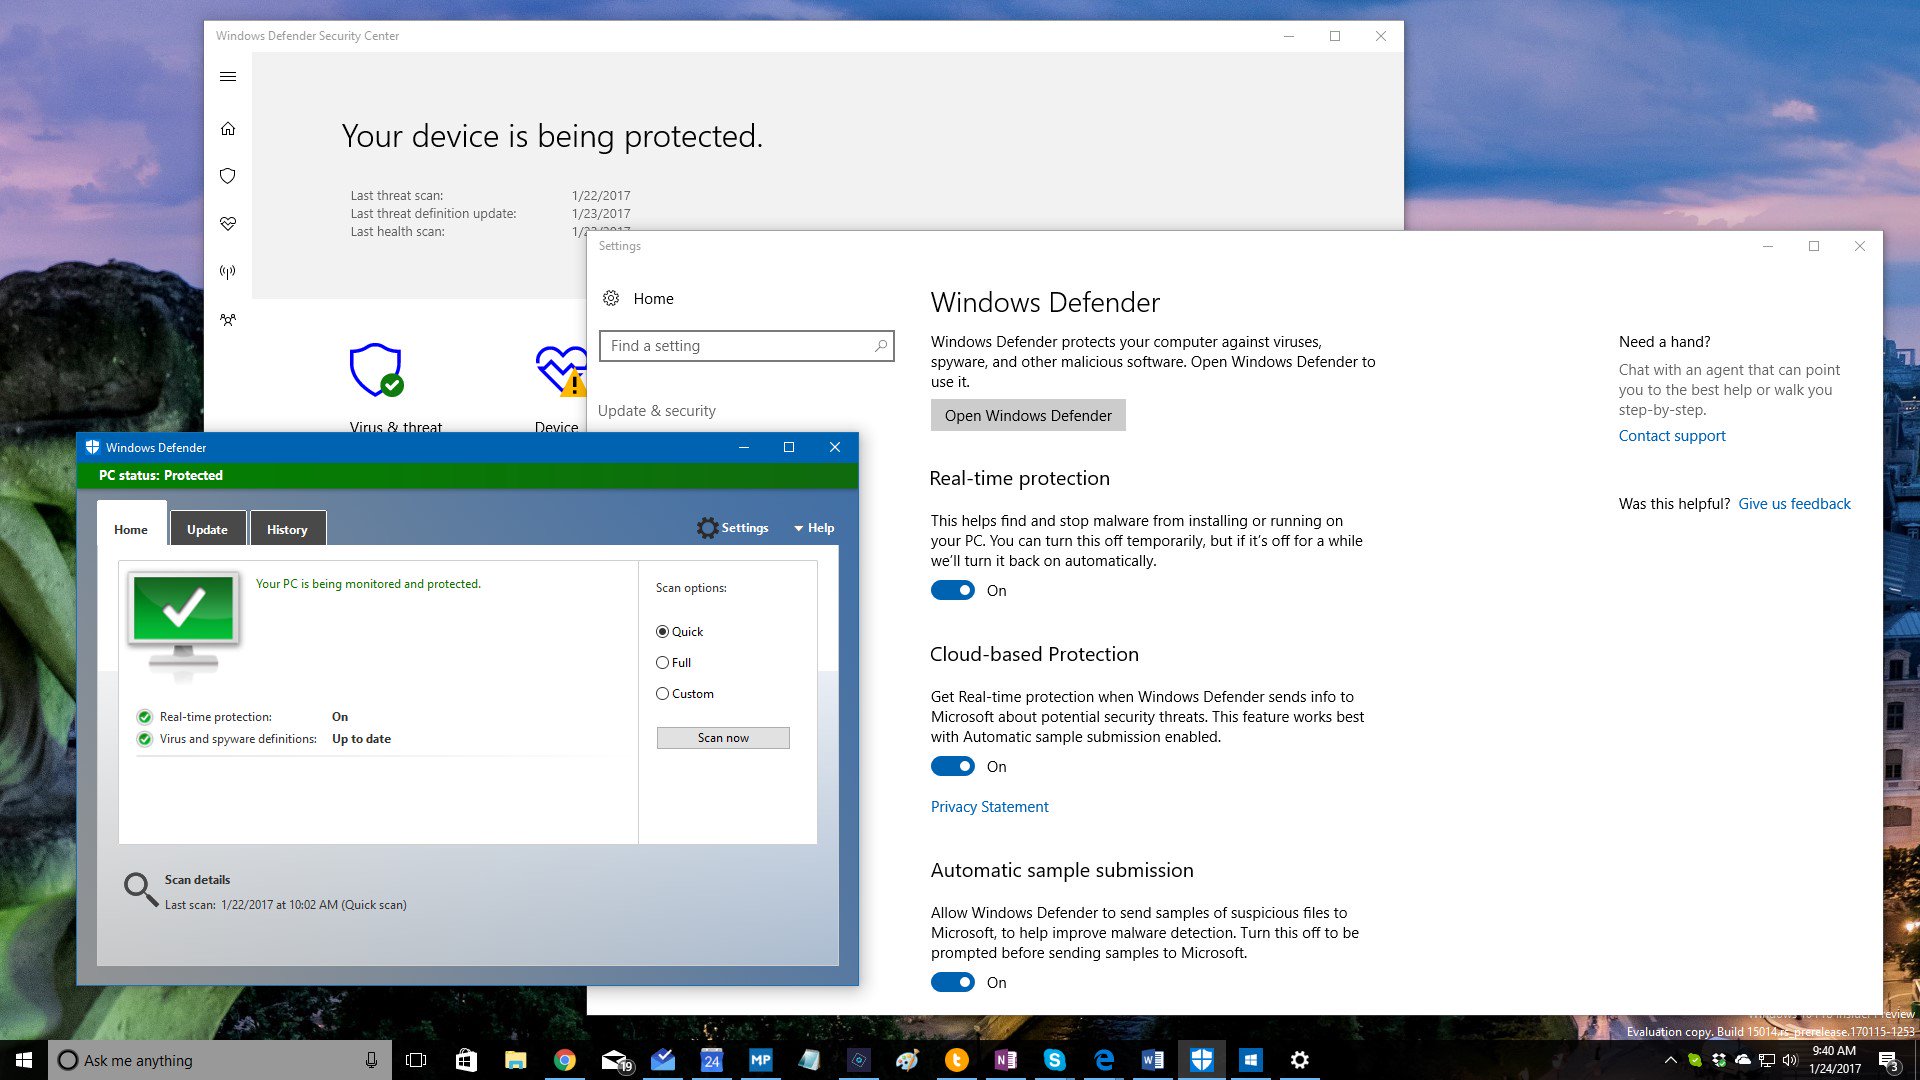Expand the Help dropdown in Windows Defender
1920x1080 pixels.
coord(814,528)
